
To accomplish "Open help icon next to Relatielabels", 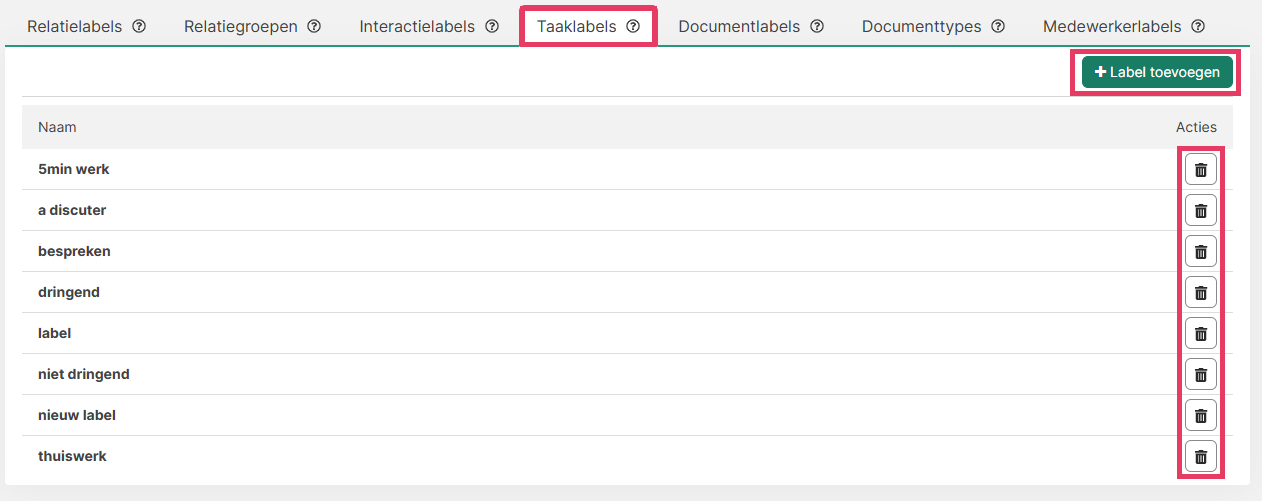I will [139, 27].
